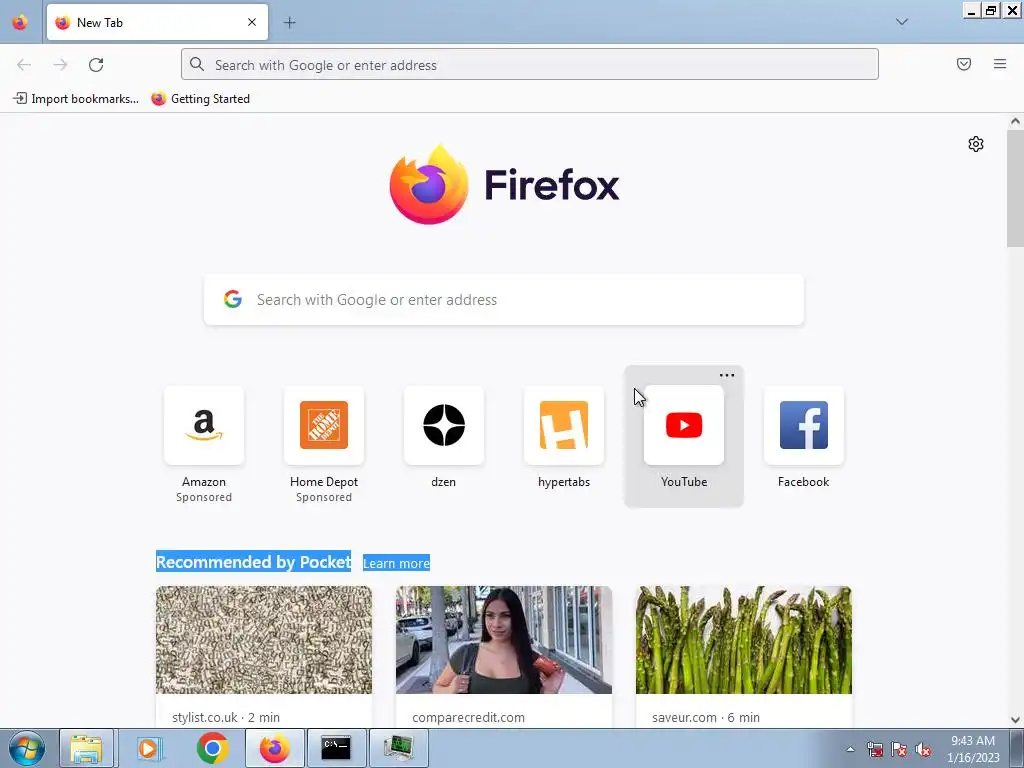Open comparecredit.com story thumbnail
Viewport: 1024px width, 768px height.
(504, 640)
